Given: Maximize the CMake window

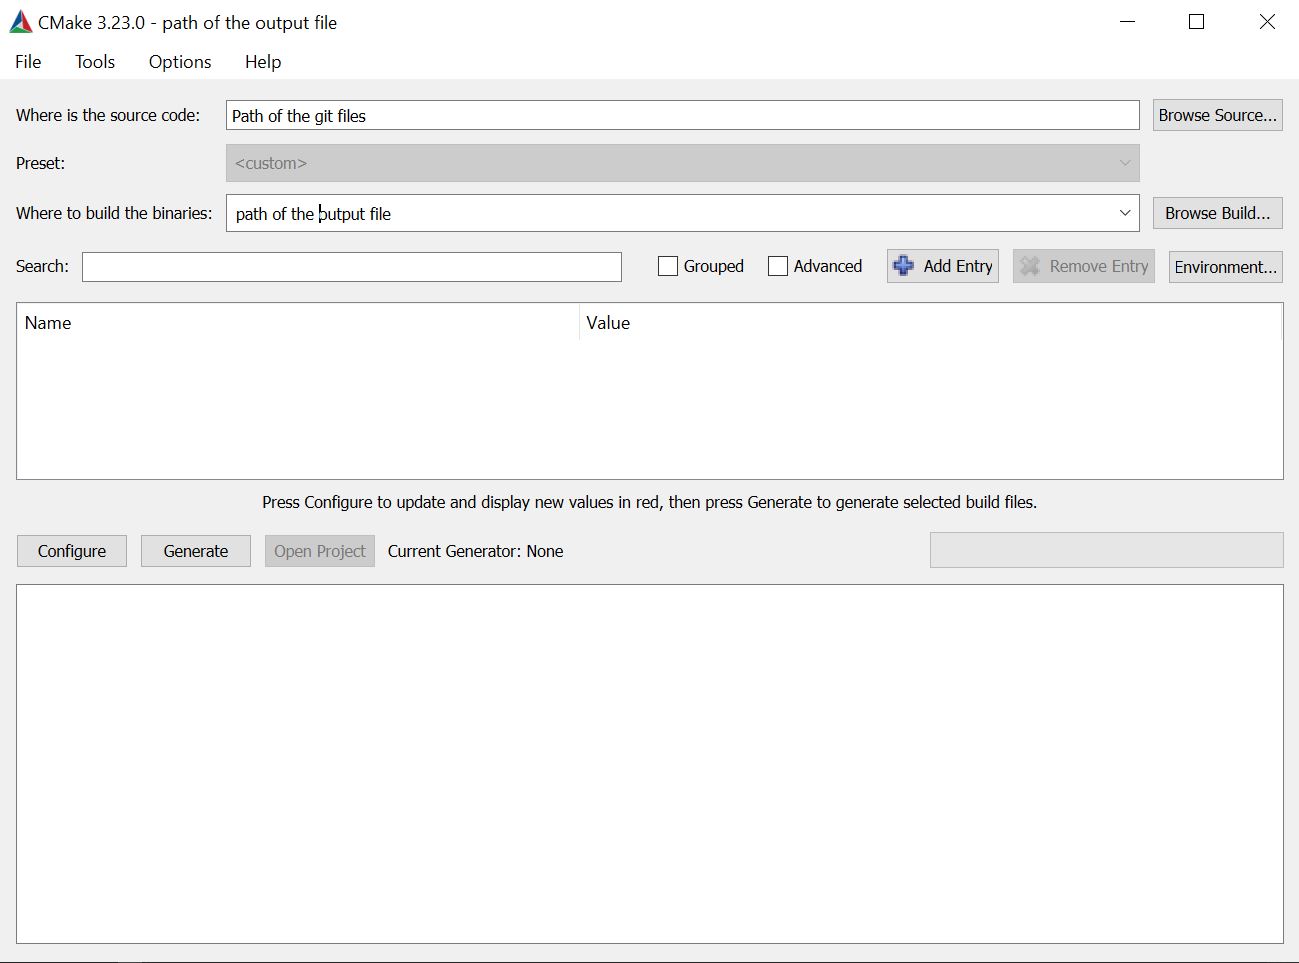Looking at the screenshot, I should pyautogui.click(x=1196, y=22).
